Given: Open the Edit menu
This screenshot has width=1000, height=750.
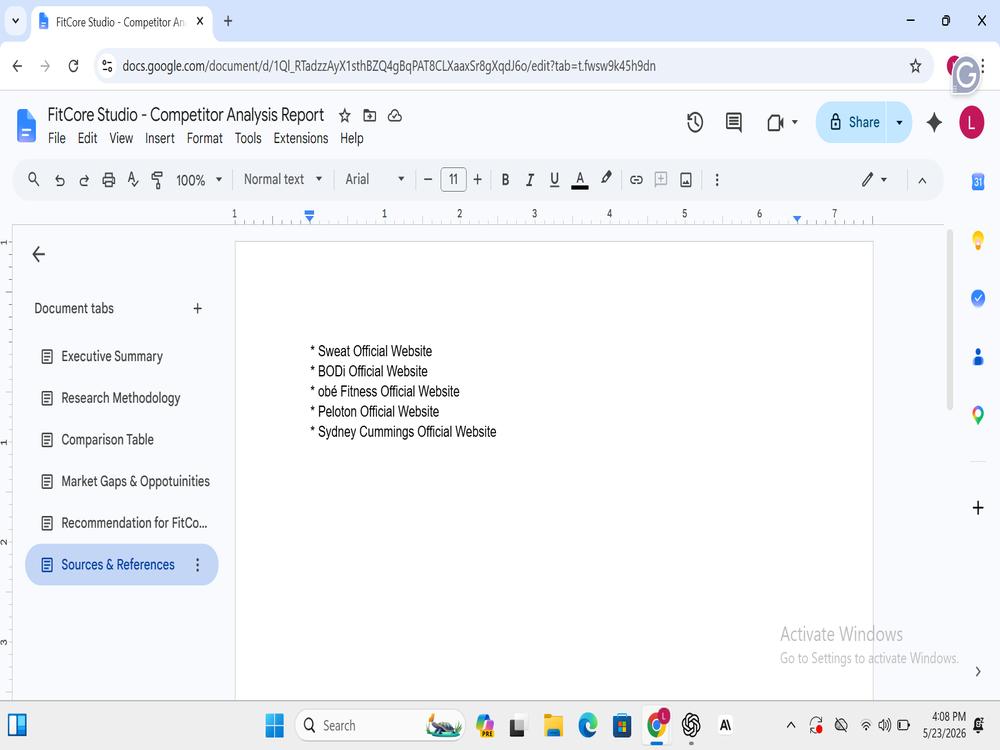Looking at the screenshot, I should pyautogui.click(x=87, y=138).
